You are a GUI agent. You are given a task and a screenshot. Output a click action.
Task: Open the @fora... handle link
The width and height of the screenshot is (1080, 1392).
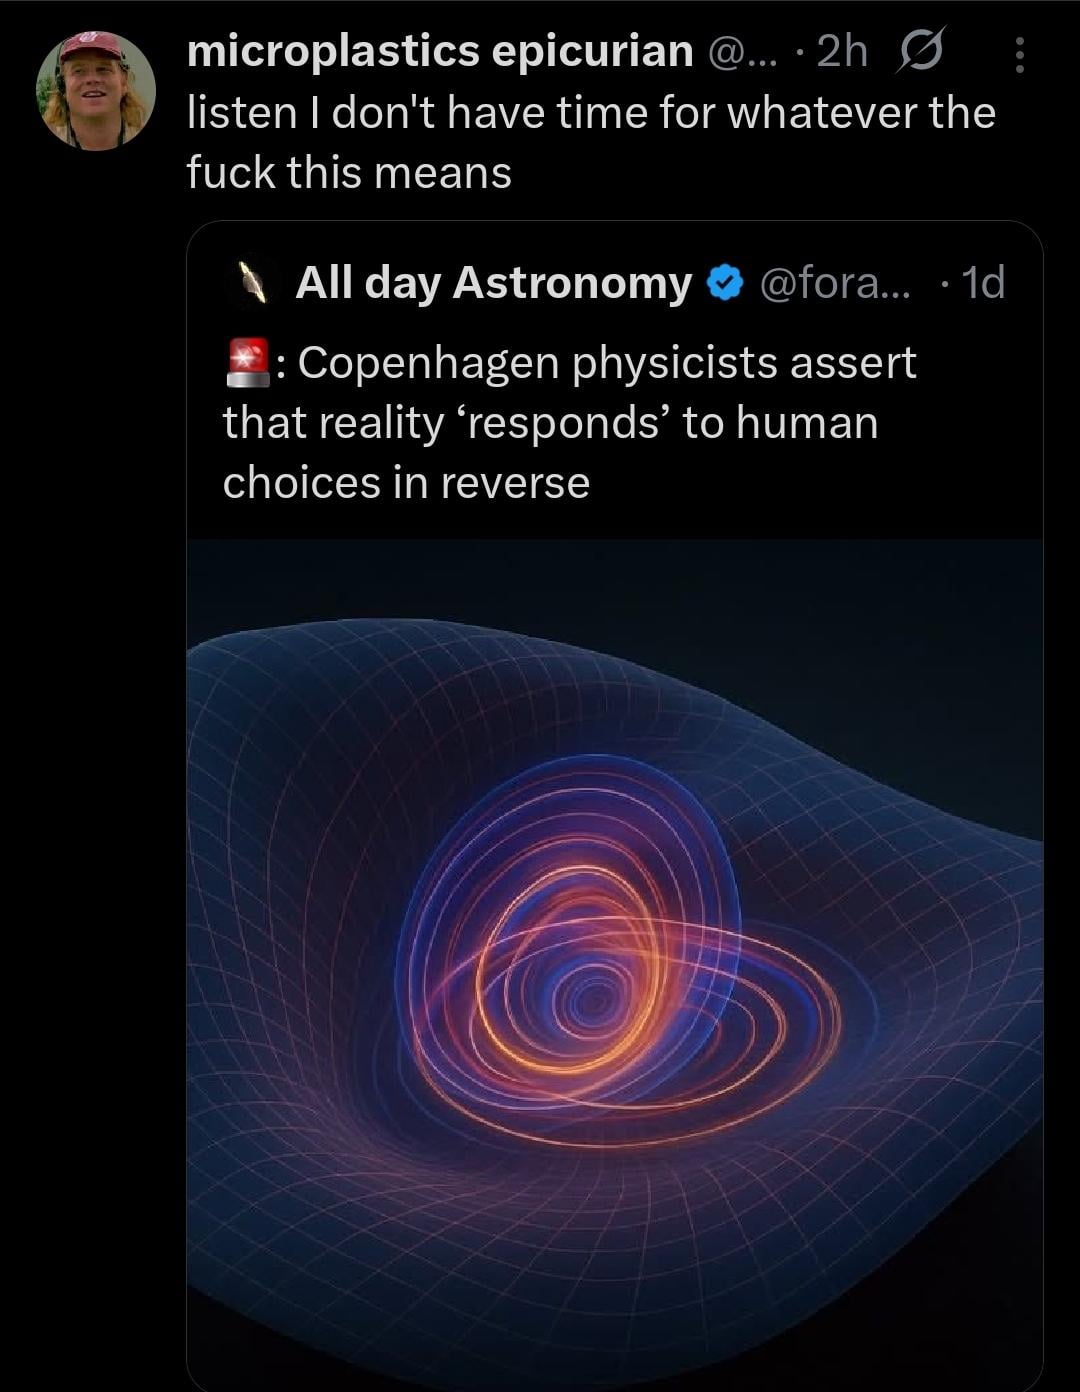[x=835, y=283]
